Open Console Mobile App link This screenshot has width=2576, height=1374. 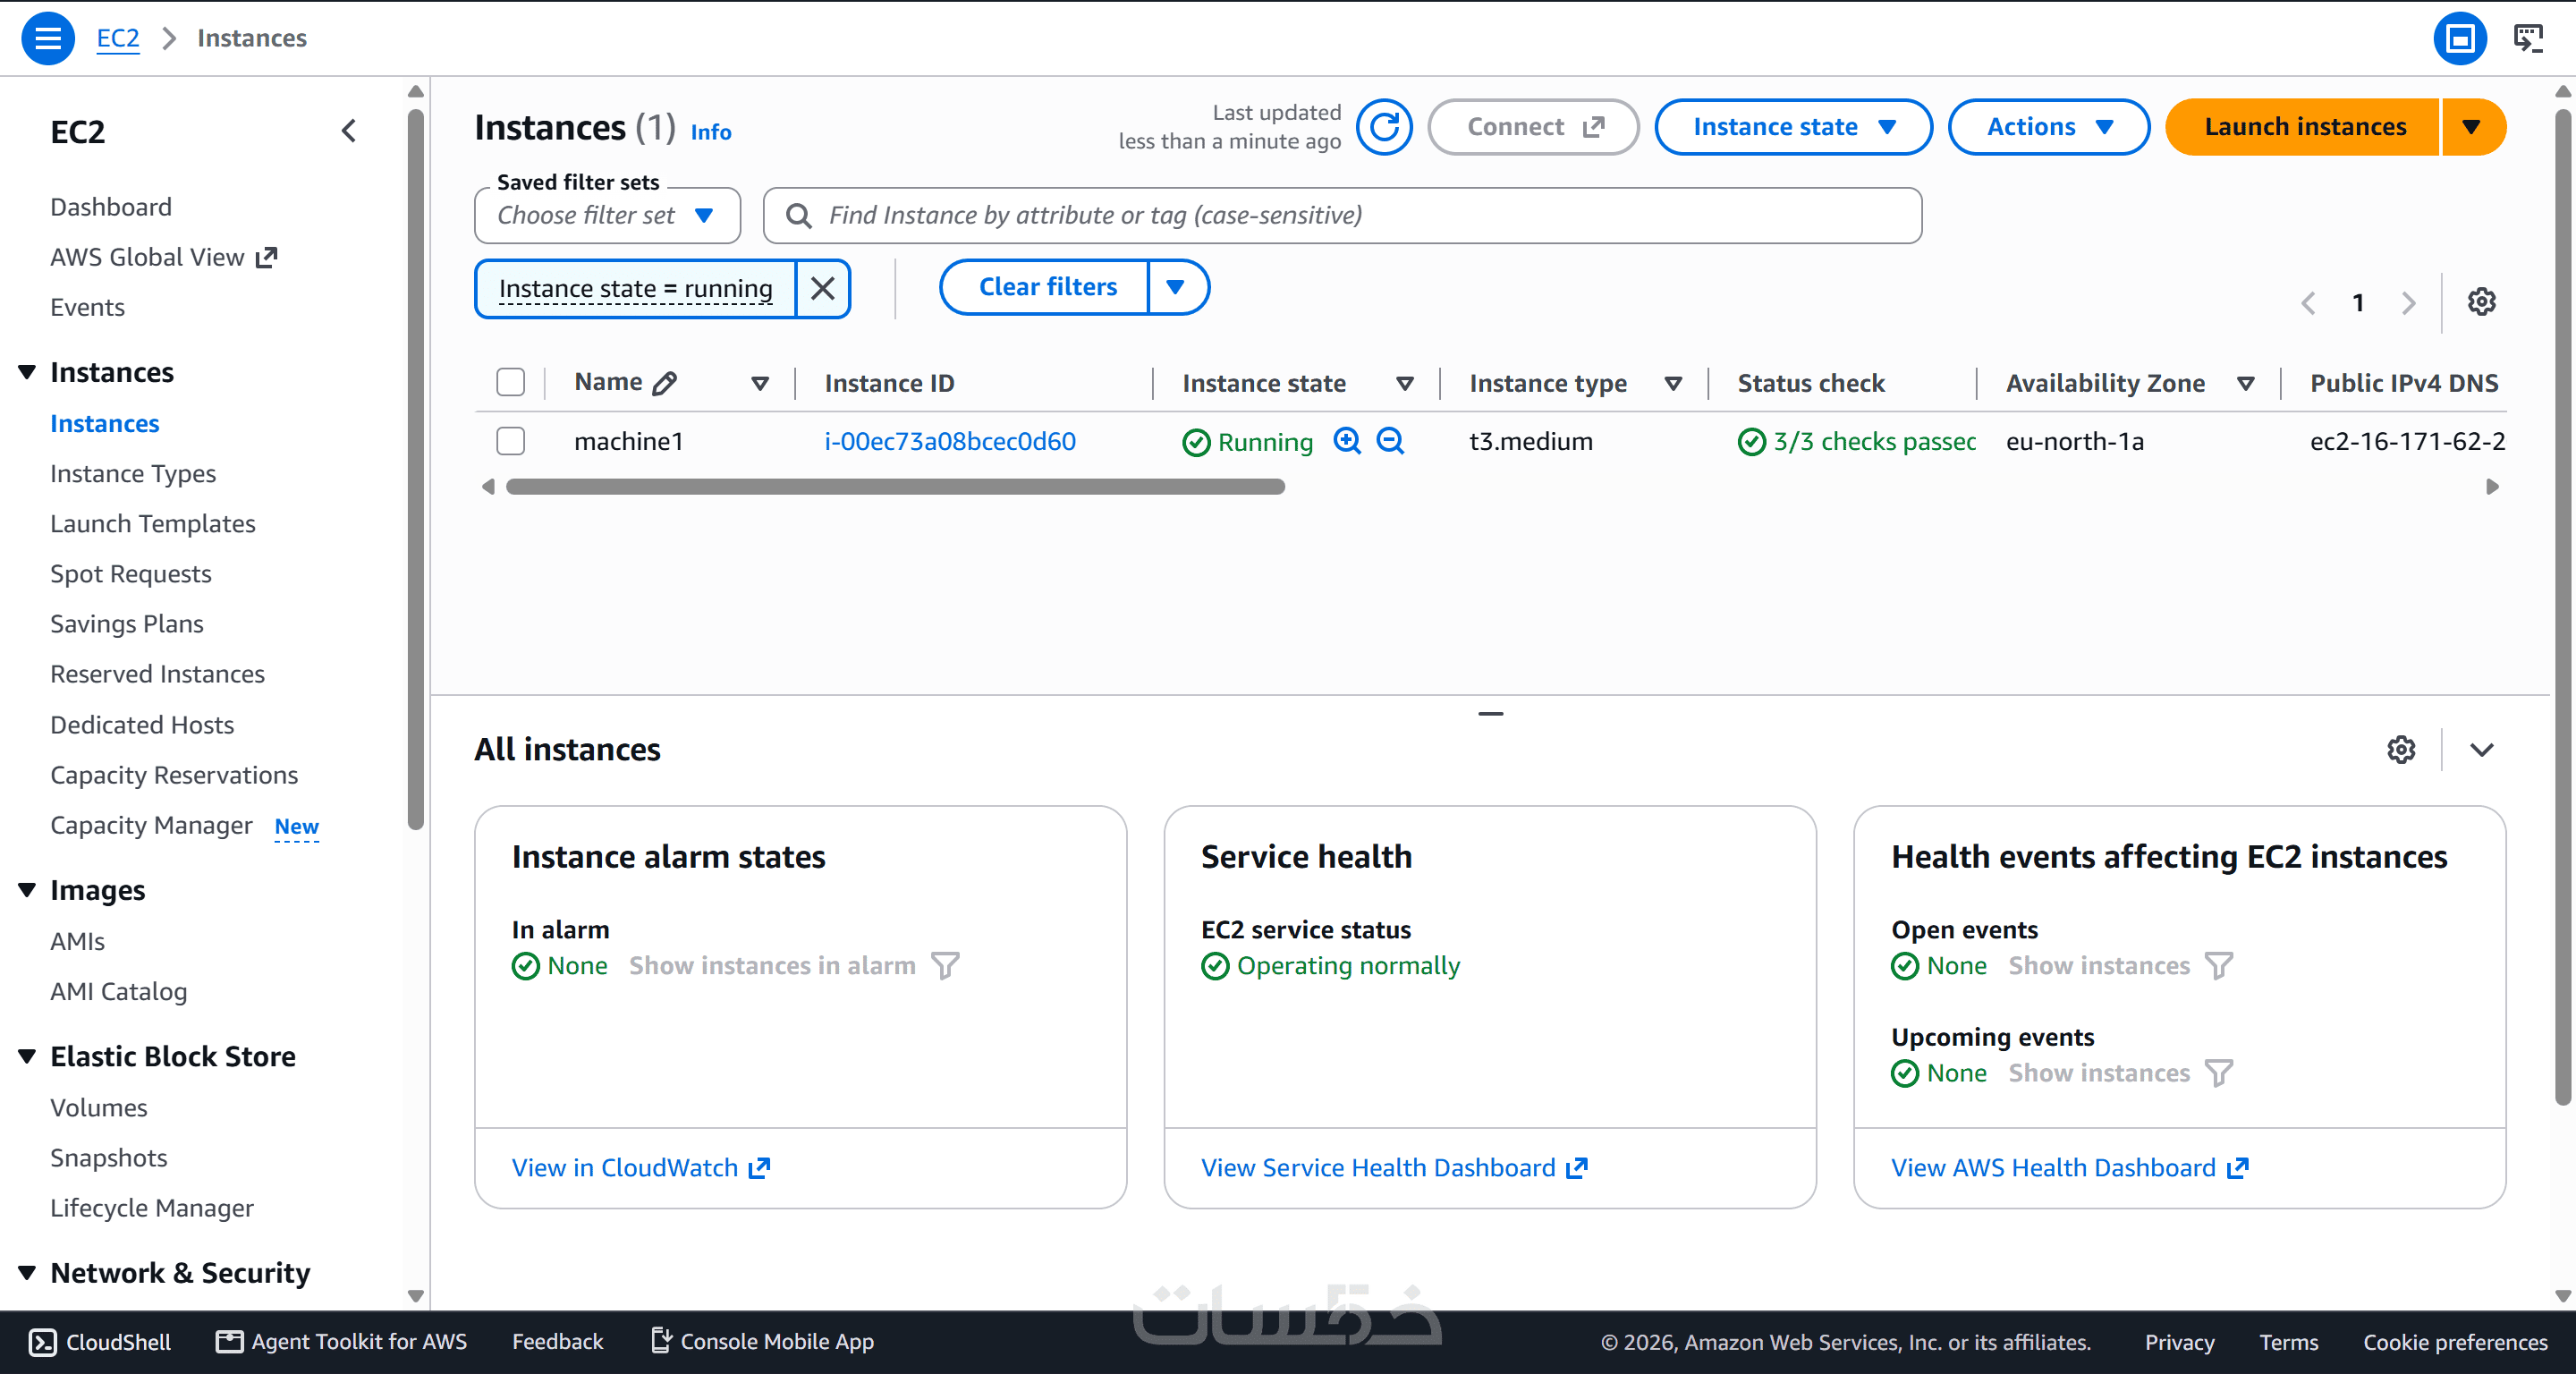762,1342
